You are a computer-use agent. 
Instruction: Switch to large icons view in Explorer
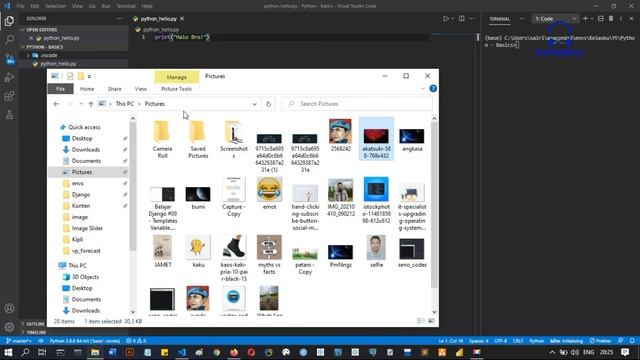click(431, 321)
